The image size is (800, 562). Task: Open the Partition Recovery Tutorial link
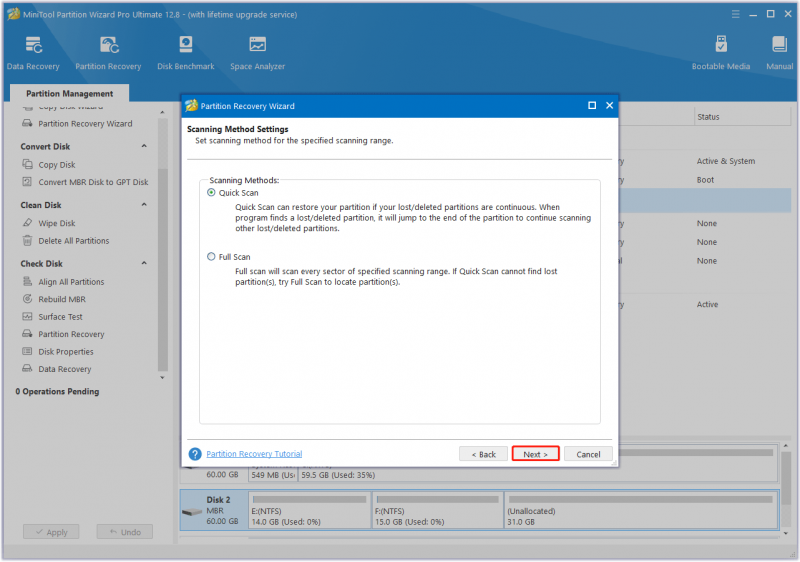254,454
